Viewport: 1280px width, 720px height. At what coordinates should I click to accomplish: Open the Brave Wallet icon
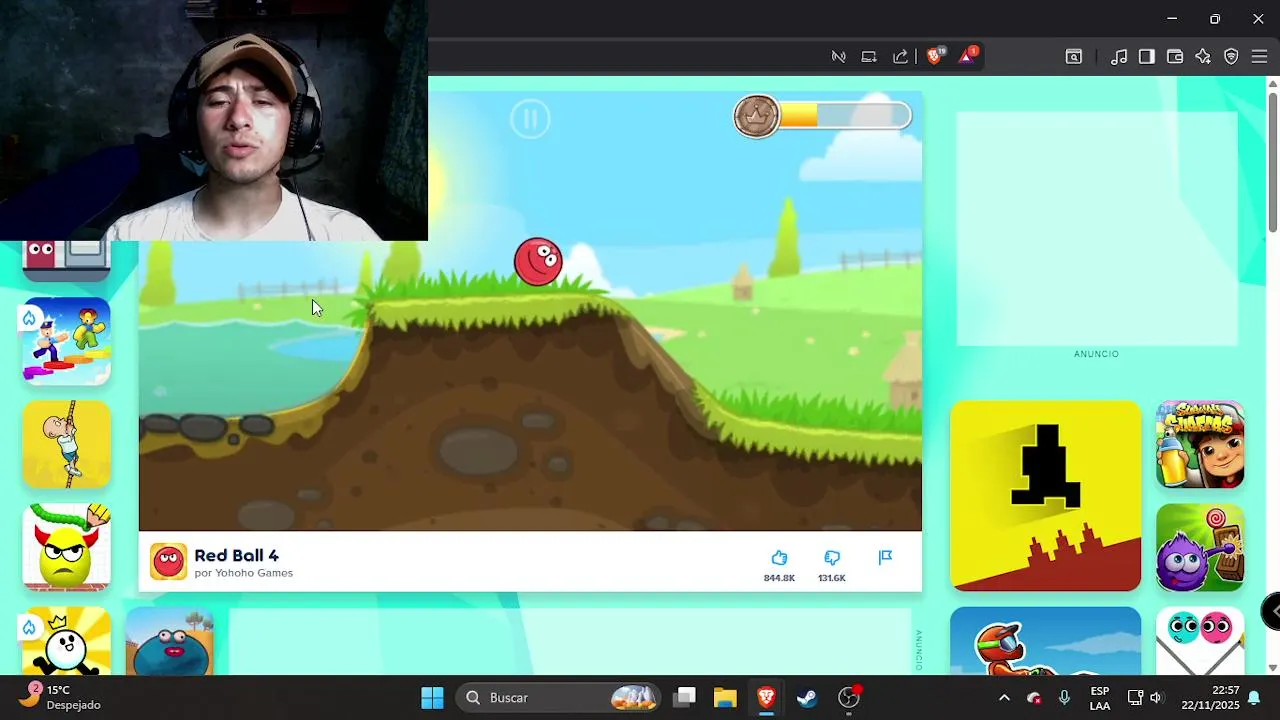(x=1175, y=57)
